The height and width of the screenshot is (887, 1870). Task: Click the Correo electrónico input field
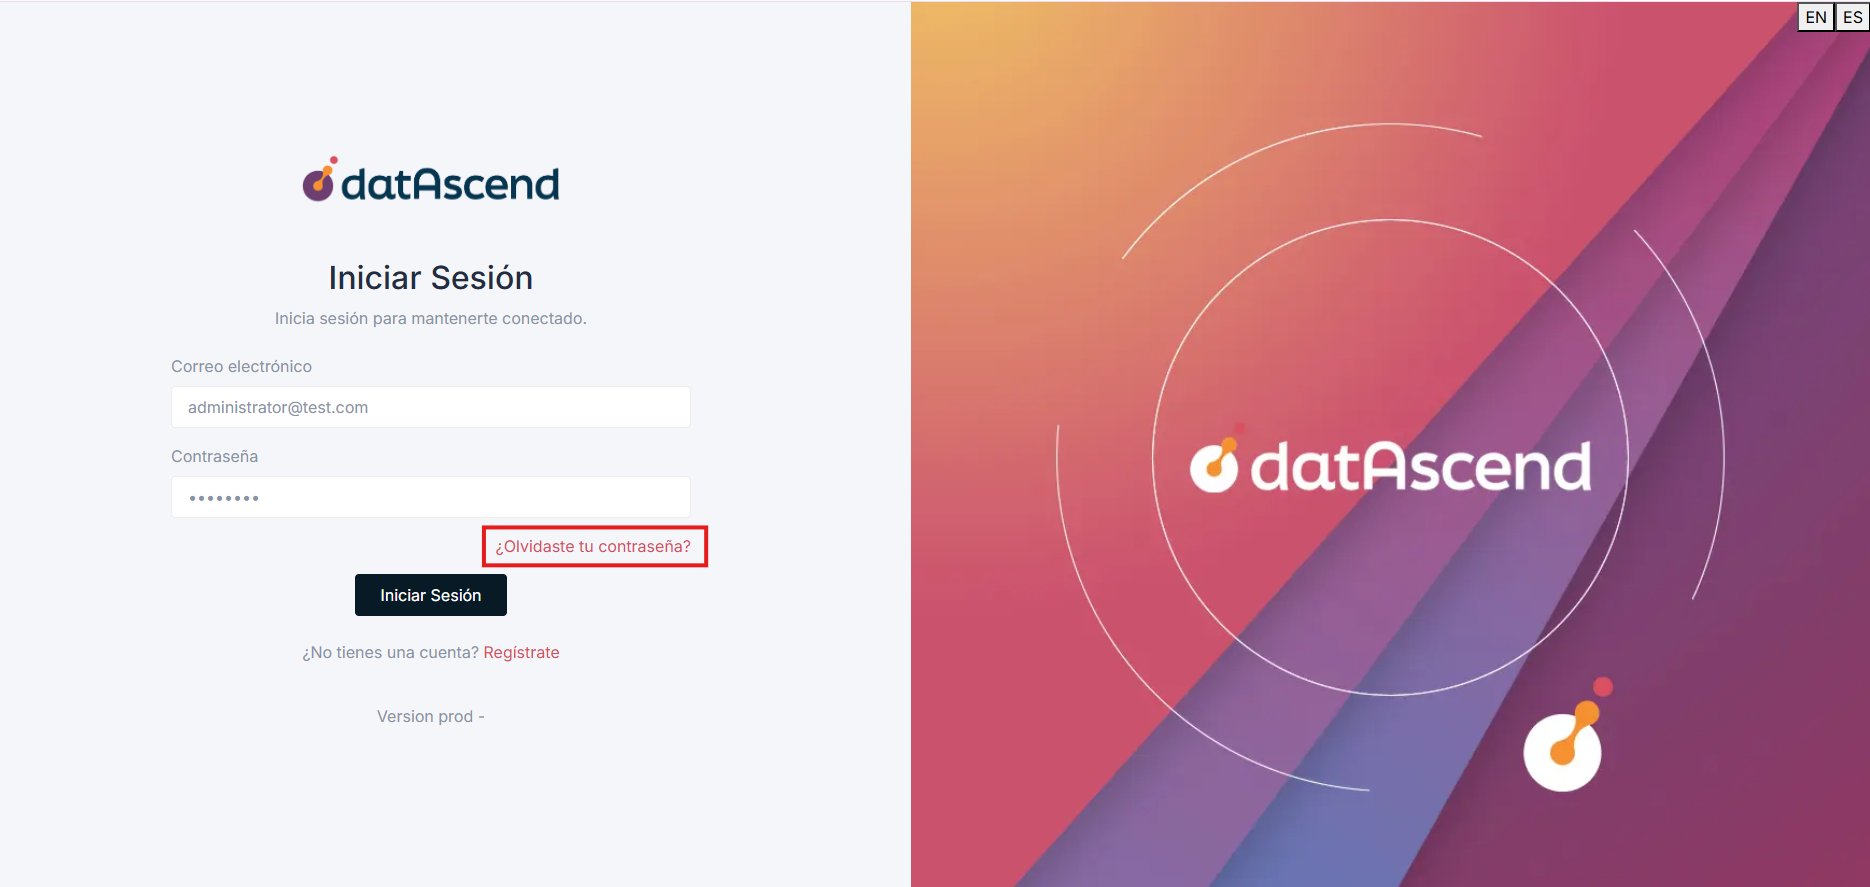[x=430, y=407]
